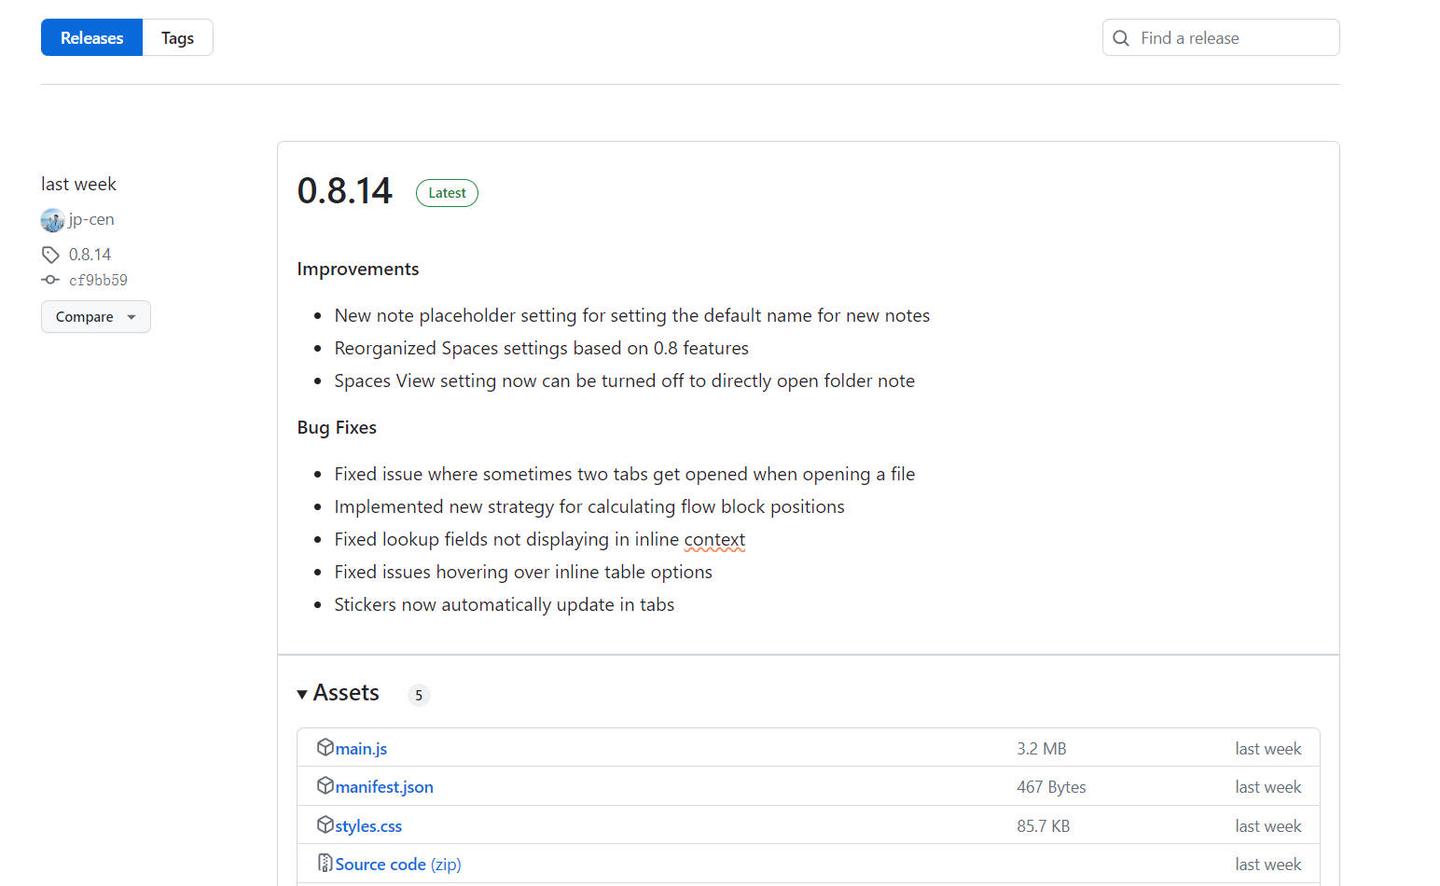The image size is (1440, 886).
Task: Download the styles.css file
Action: 368,826
